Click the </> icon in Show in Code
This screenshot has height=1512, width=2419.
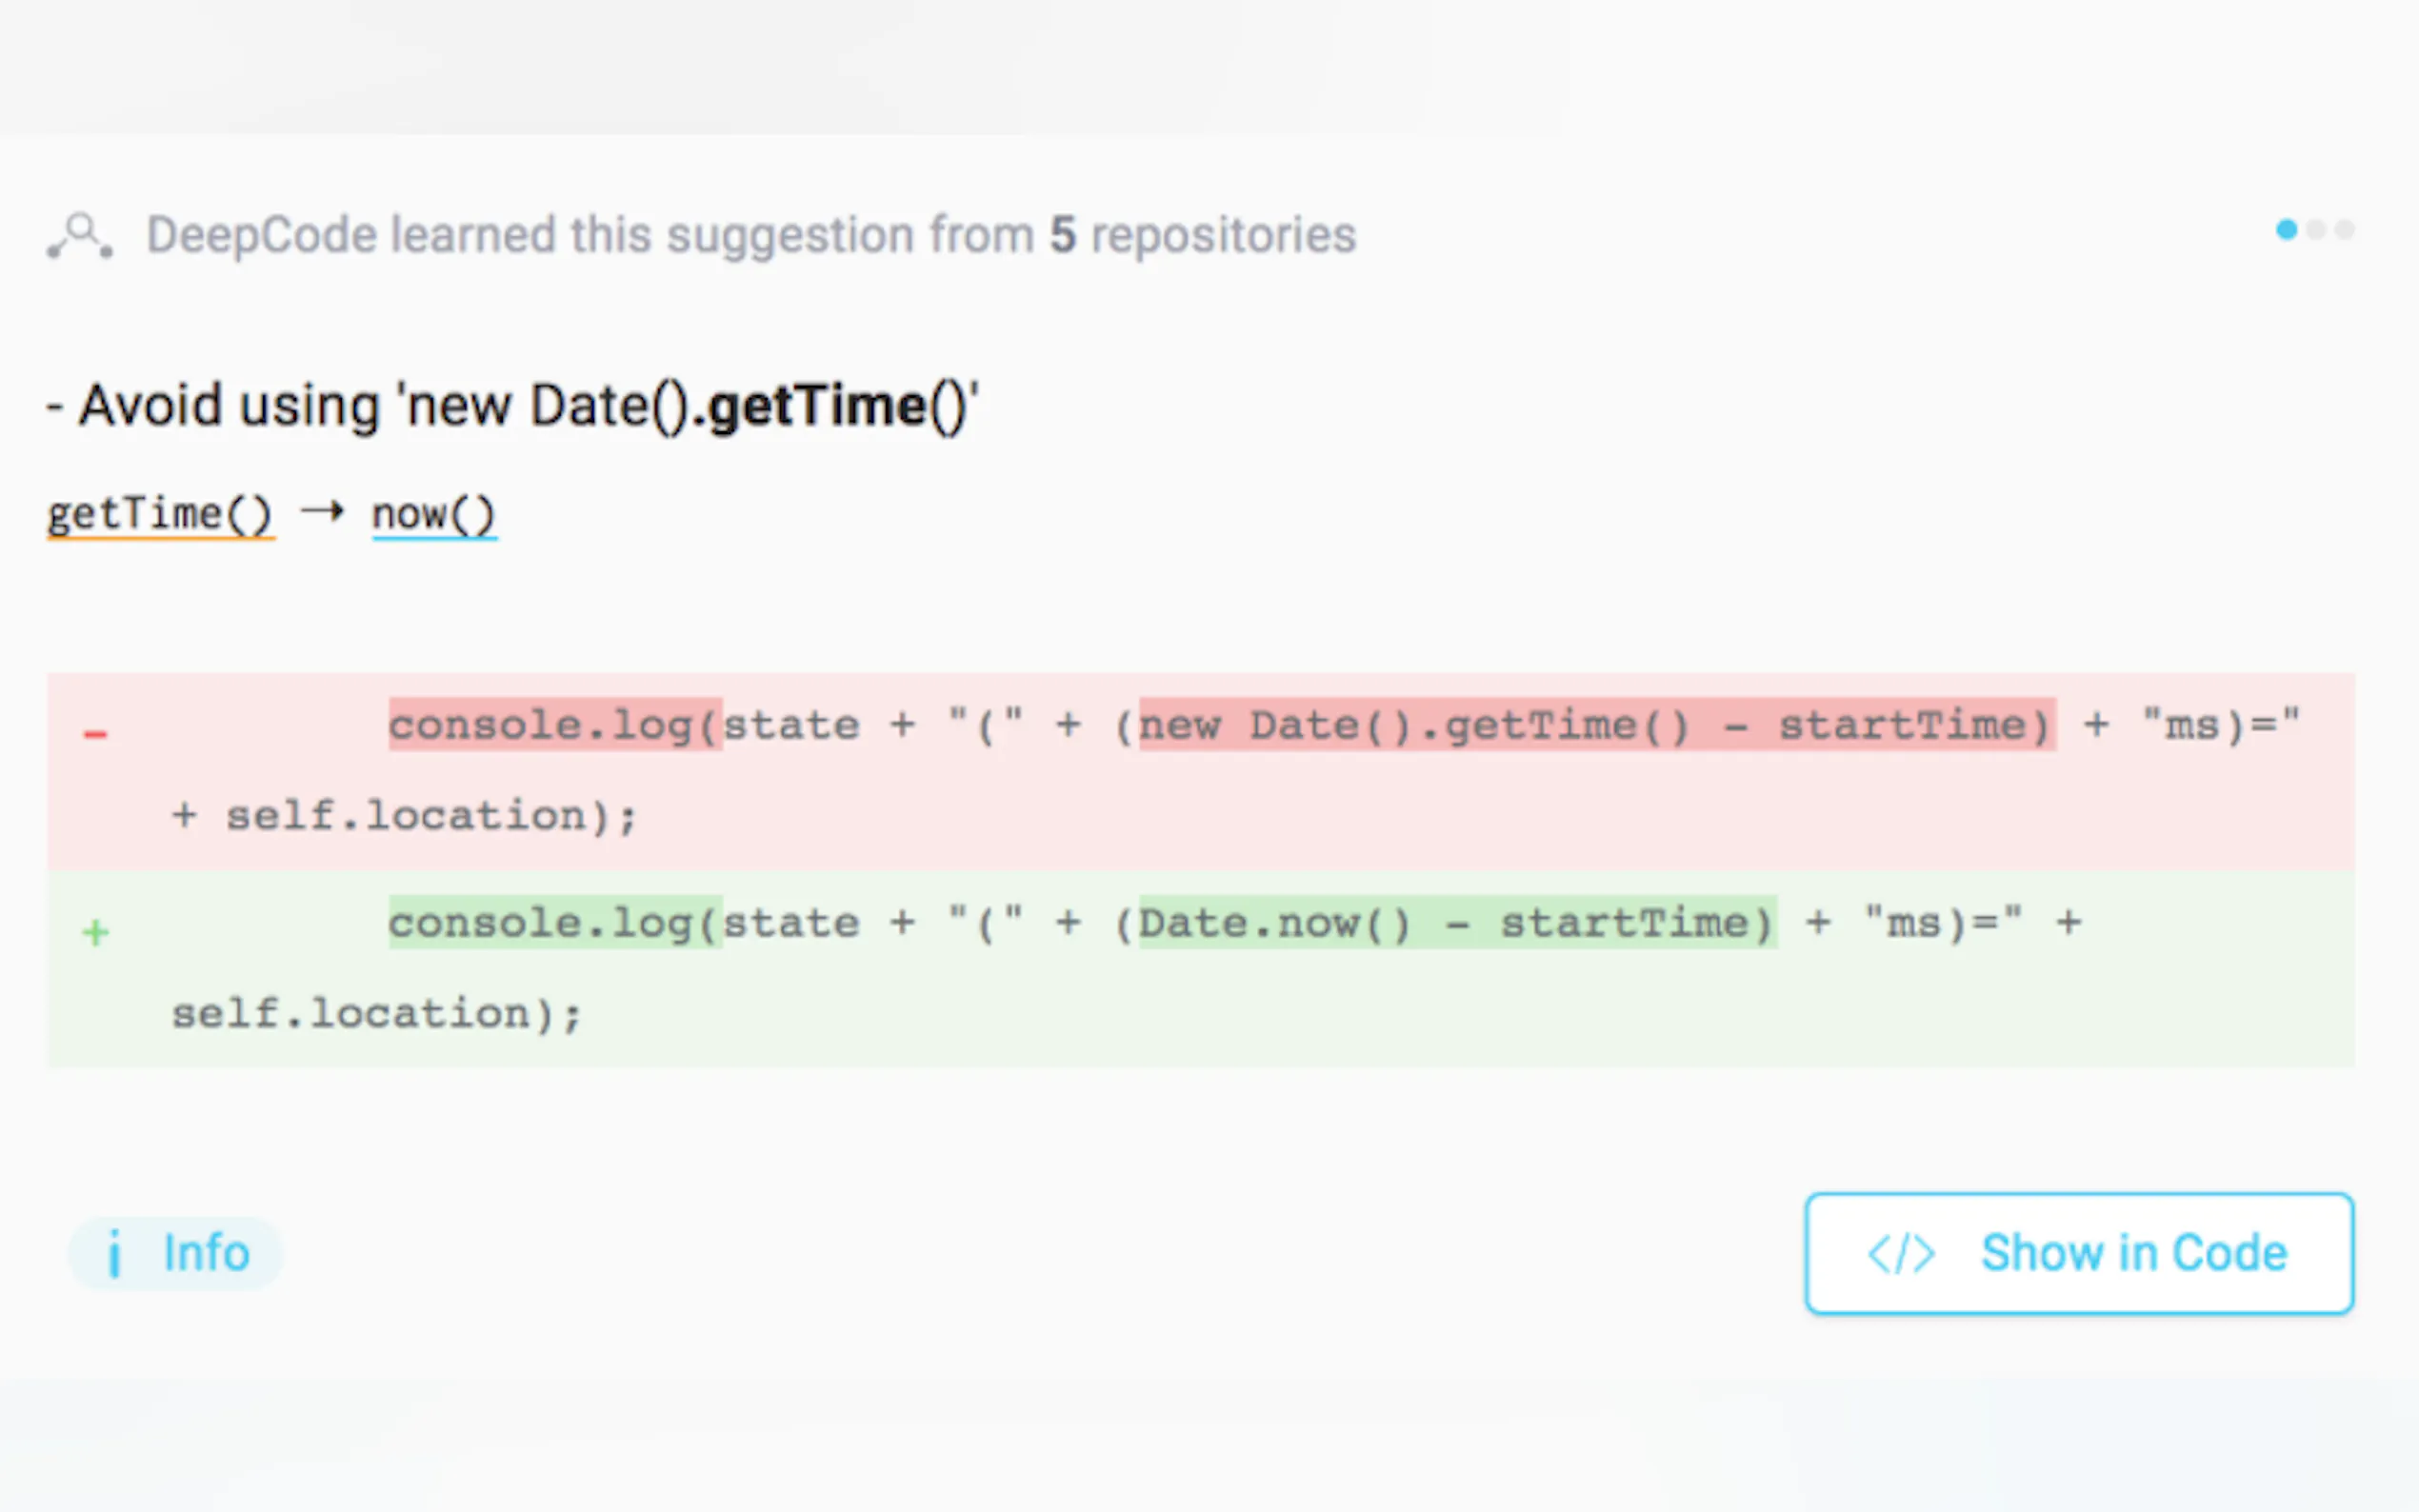coord(1901,1253)
